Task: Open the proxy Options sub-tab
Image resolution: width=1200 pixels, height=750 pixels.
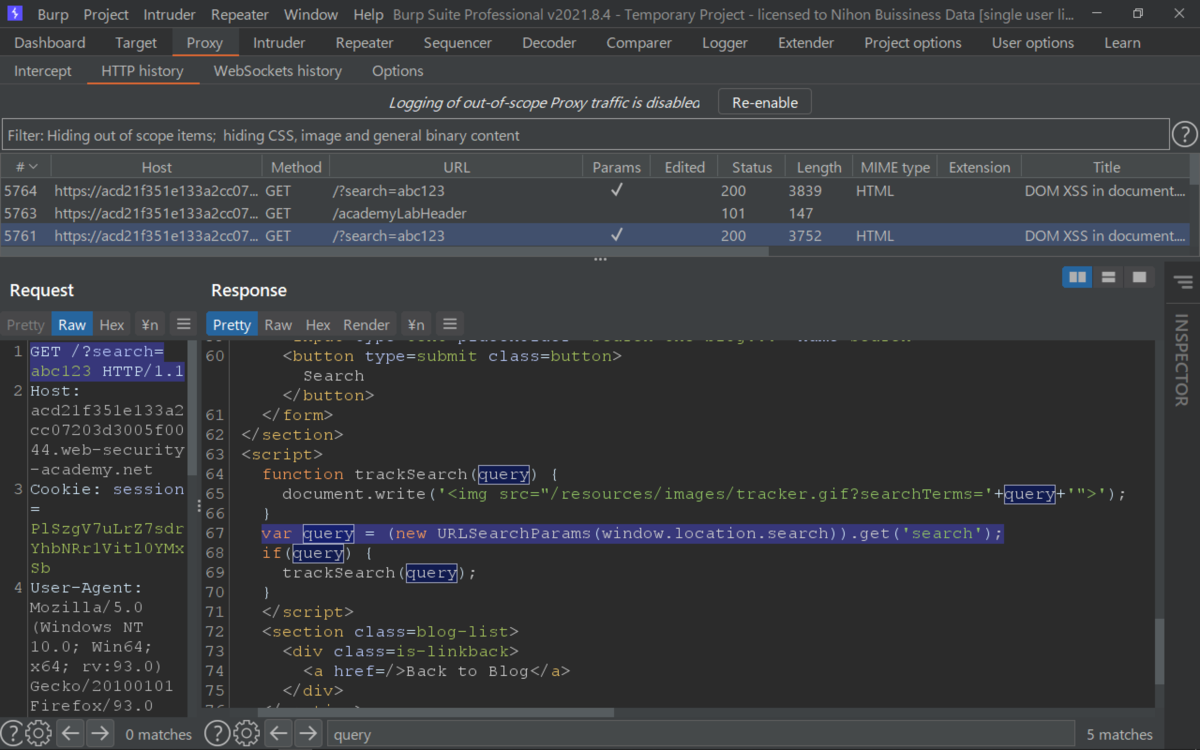Action: [398, 71]
